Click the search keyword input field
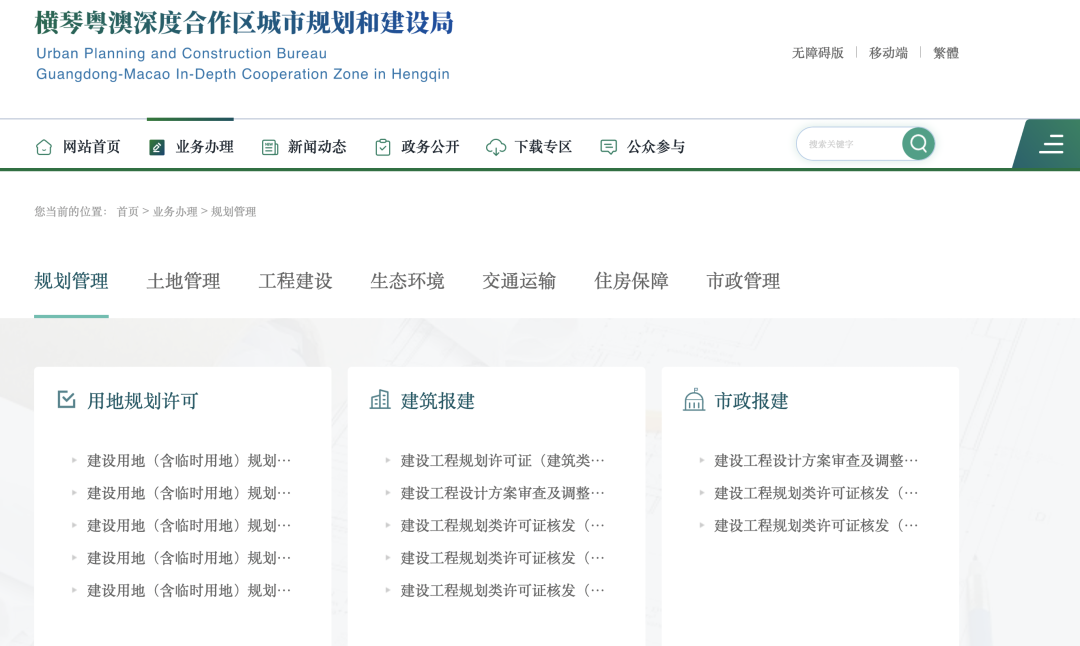 [850, 144]
